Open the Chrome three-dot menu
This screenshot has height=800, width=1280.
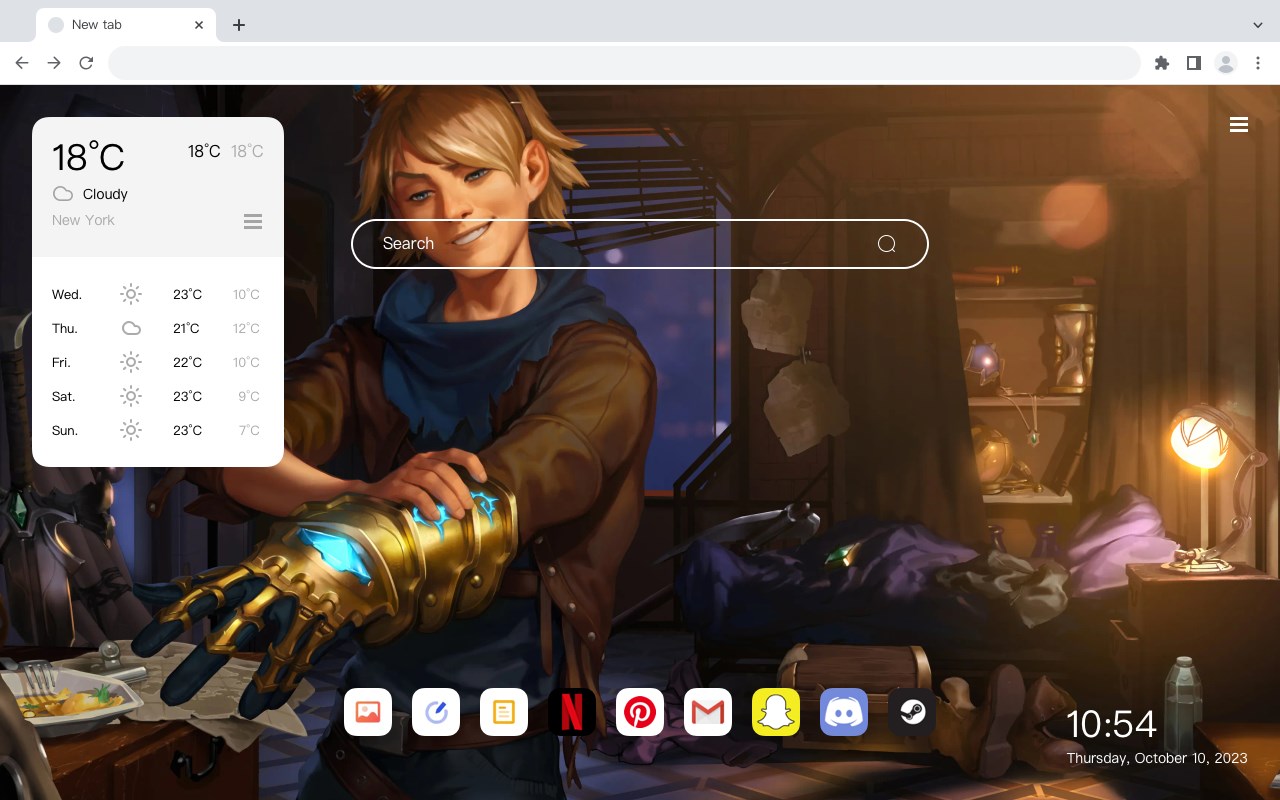pos(1258,63)
